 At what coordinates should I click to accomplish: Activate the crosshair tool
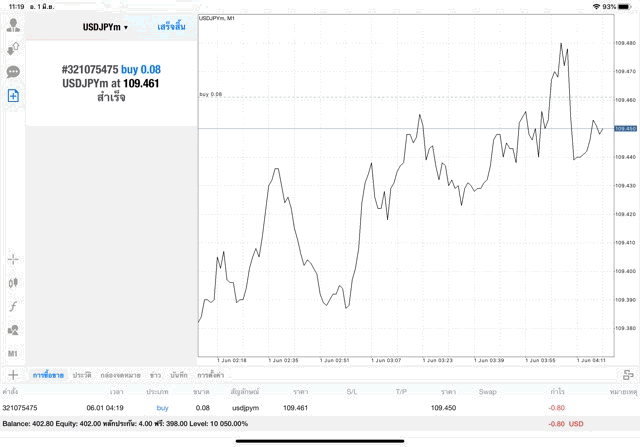point(14,259)
